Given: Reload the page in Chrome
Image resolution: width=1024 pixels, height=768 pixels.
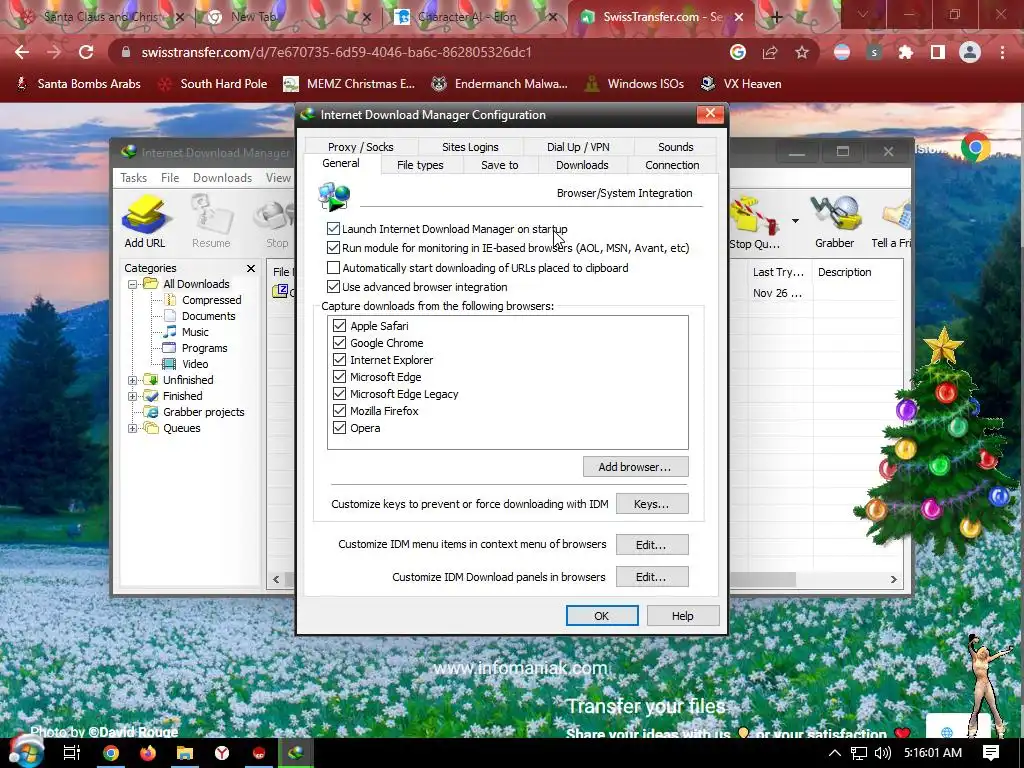Looking at the screenshot, I should click(x=86, y=52).
